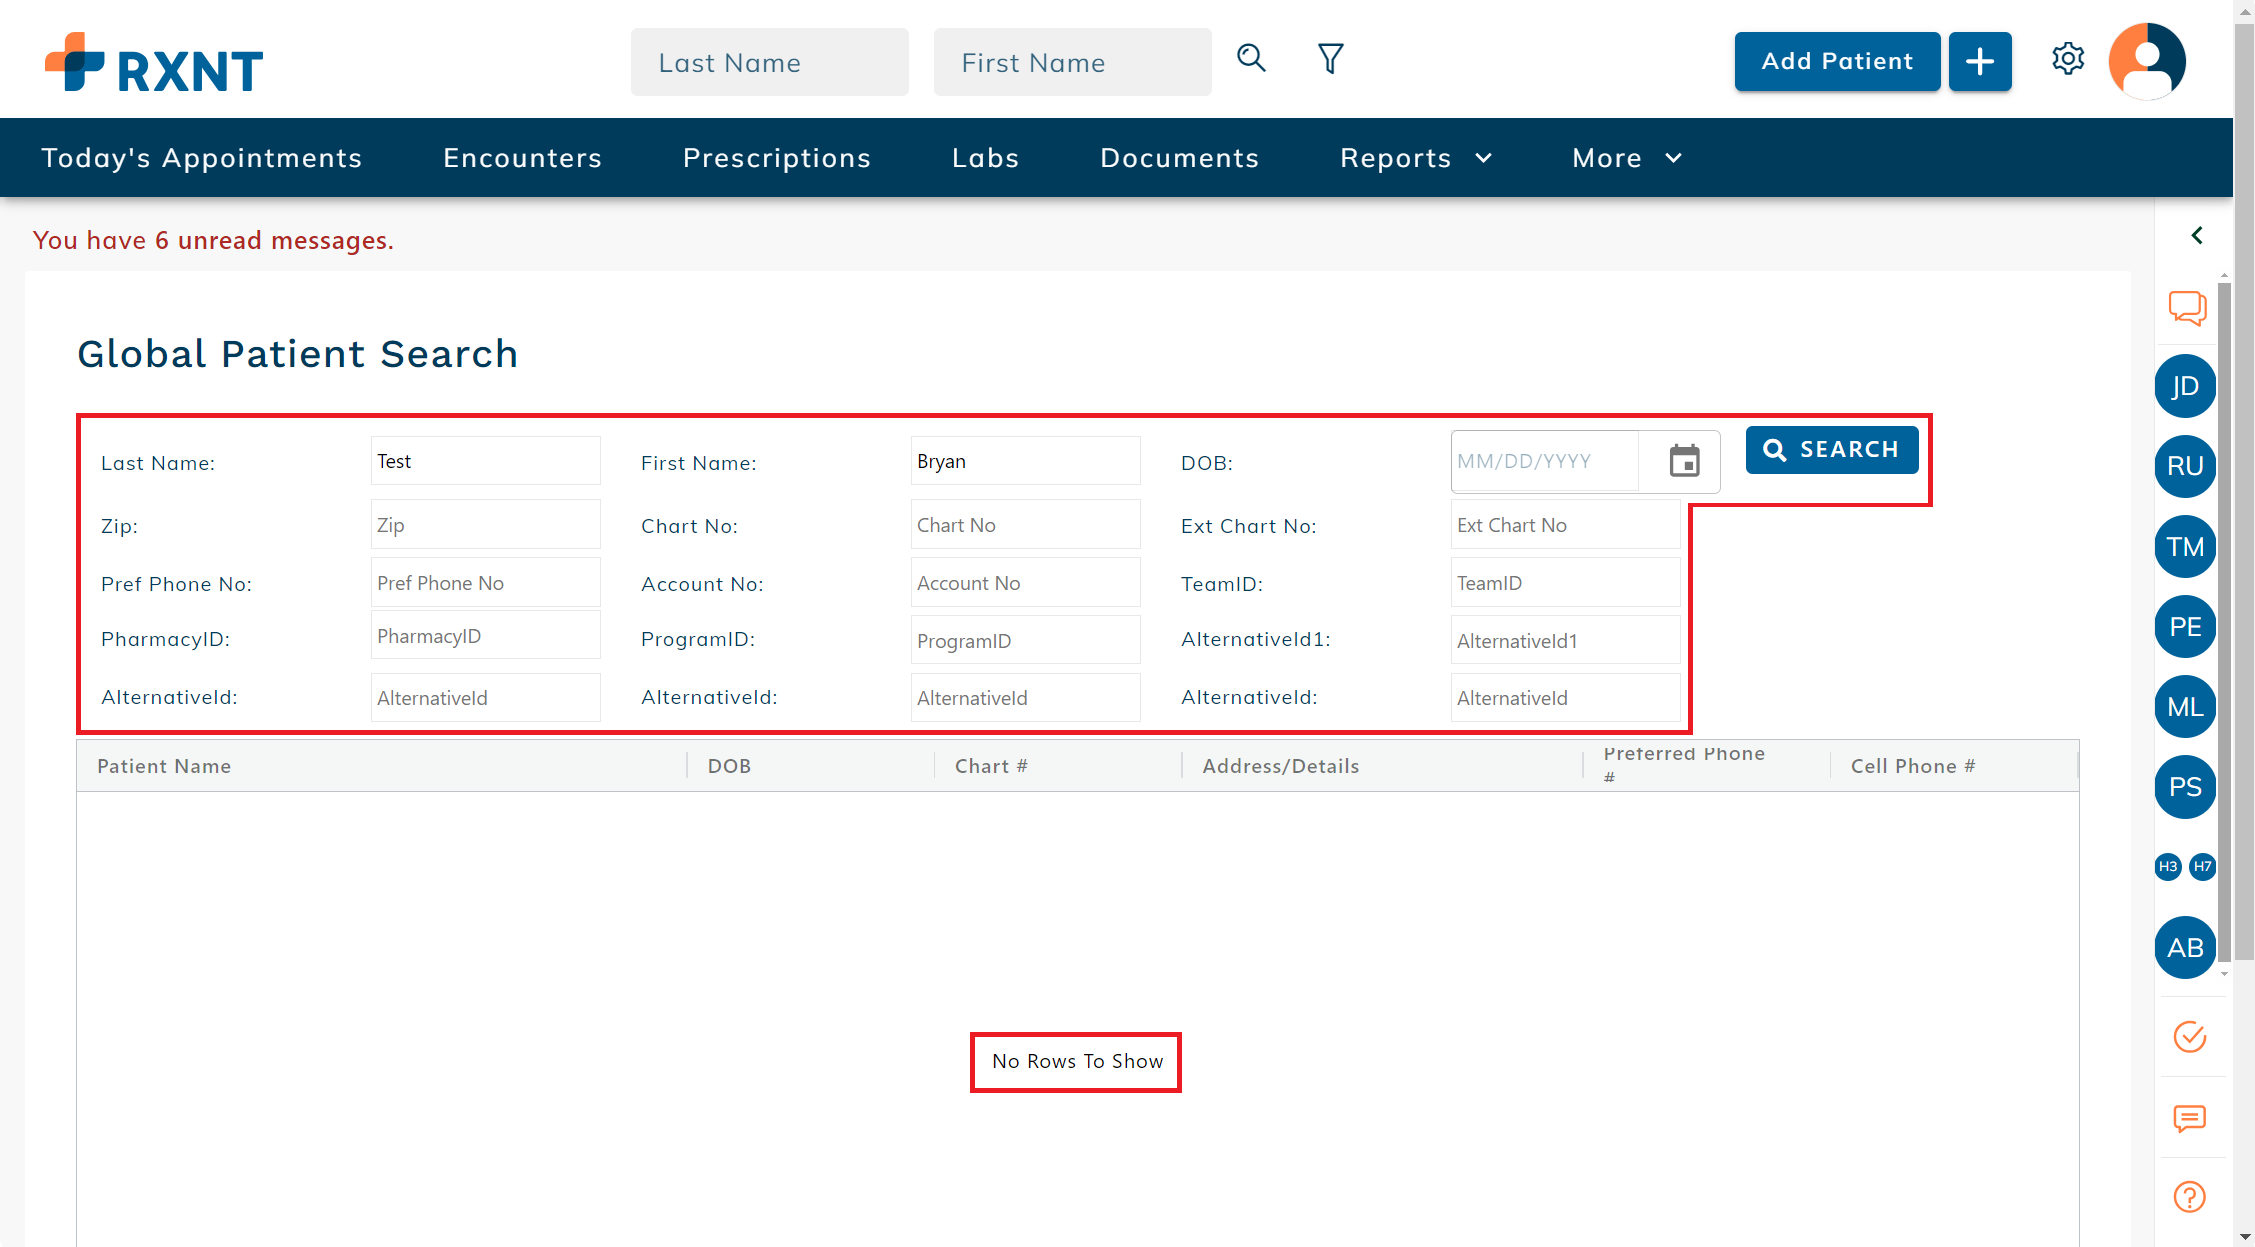This screenshot has height=1247, width=2255.
Task: Open the tasks checkmark icon in the sidebar
Action: (x=2188, y=1038)
